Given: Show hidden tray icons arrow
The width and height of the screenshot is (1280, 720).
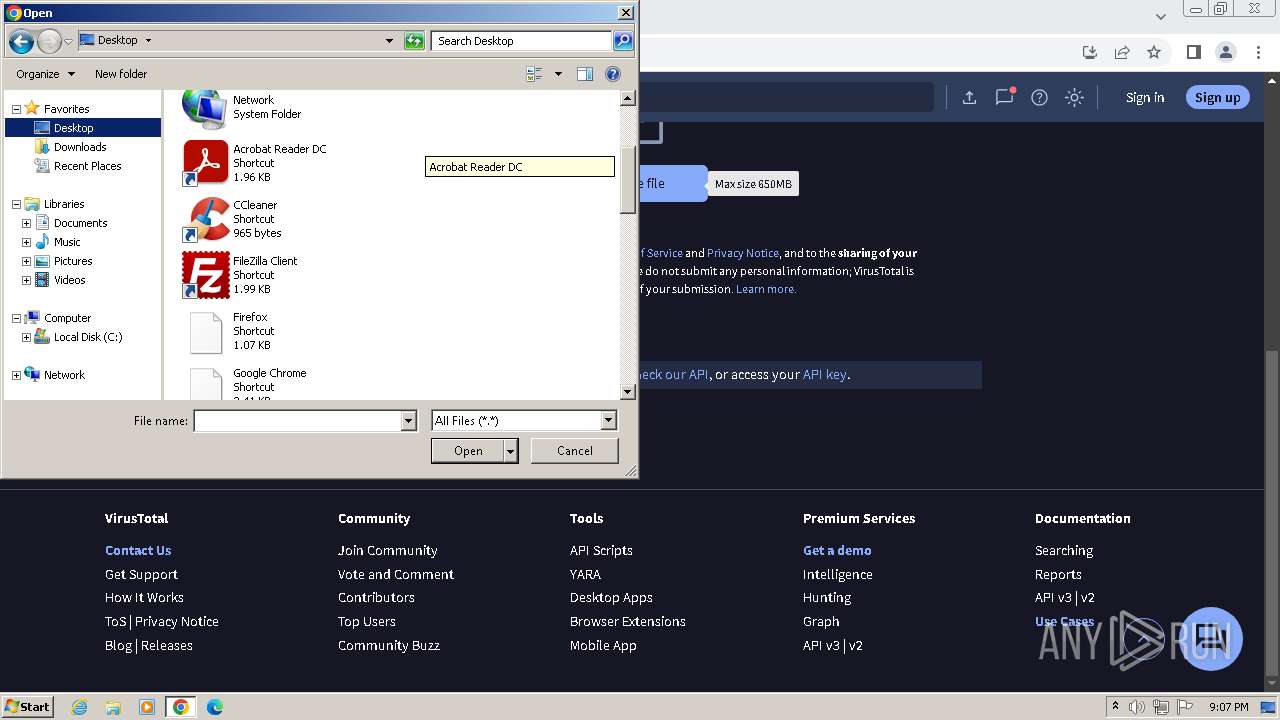Looking at the screenshot, I should click(x=1115, y=707).
